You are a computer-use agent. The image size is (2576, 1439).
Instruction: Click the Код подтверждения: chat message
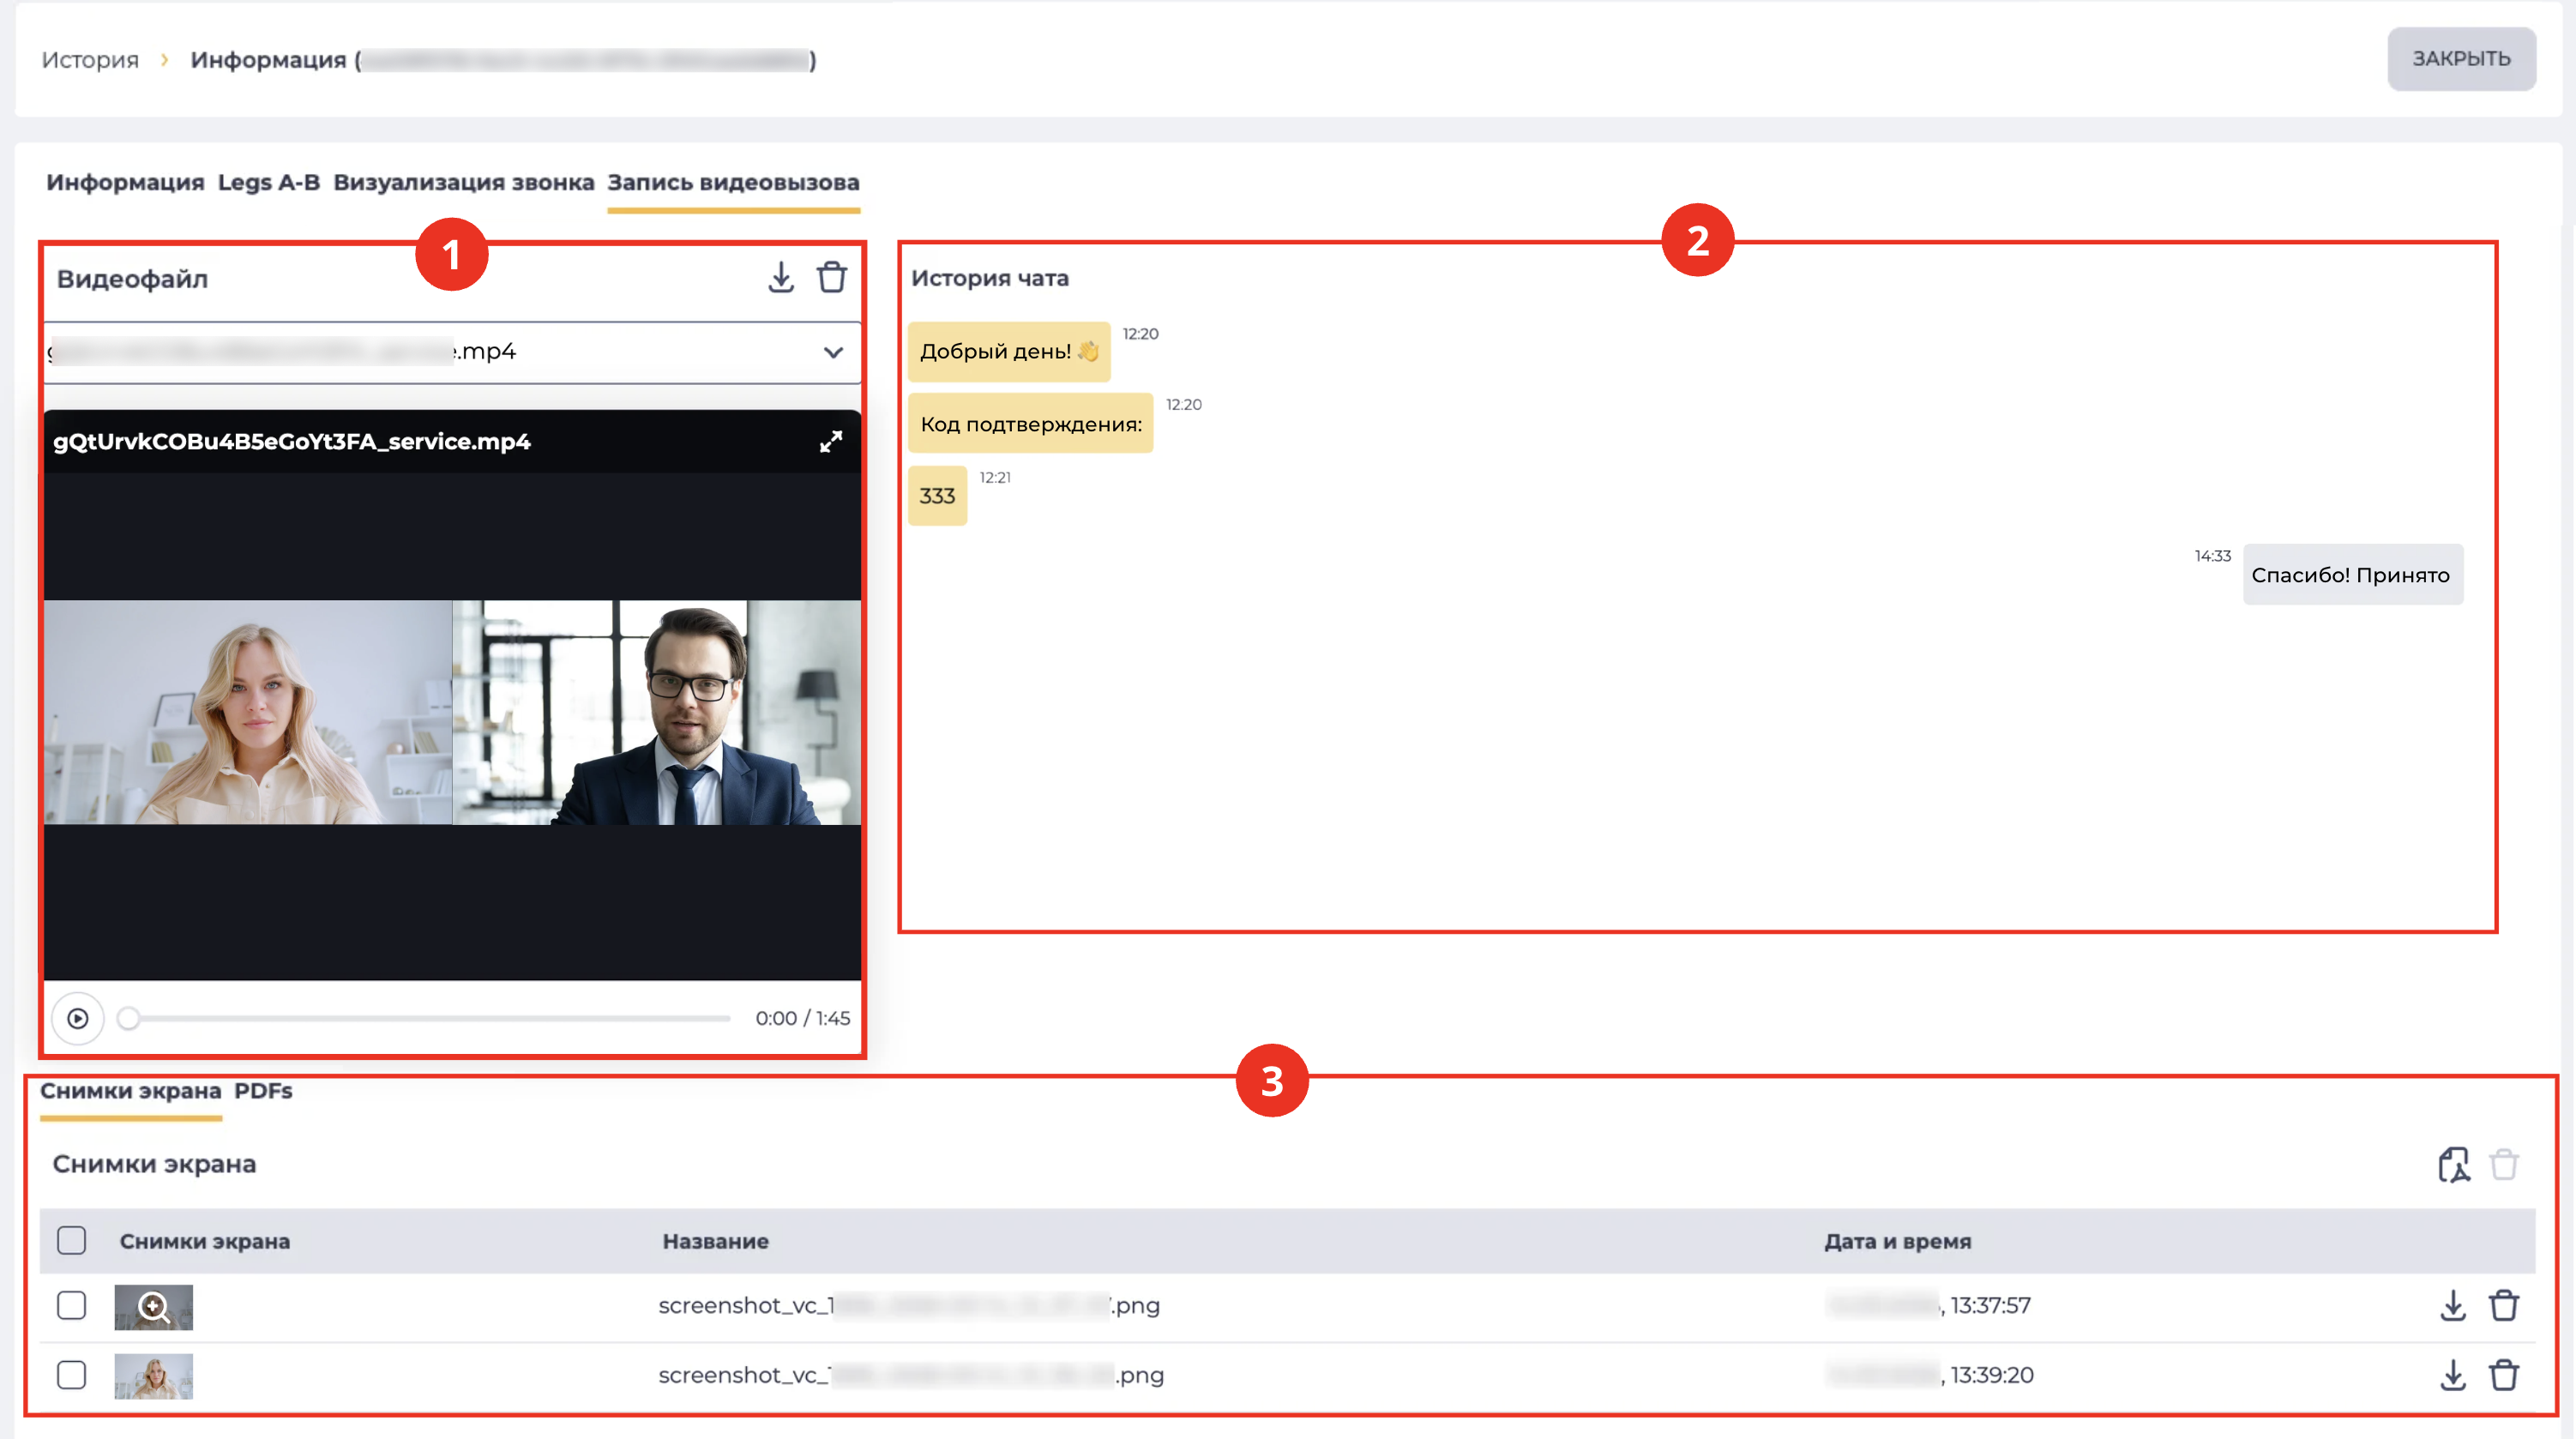pos(1031,423)
